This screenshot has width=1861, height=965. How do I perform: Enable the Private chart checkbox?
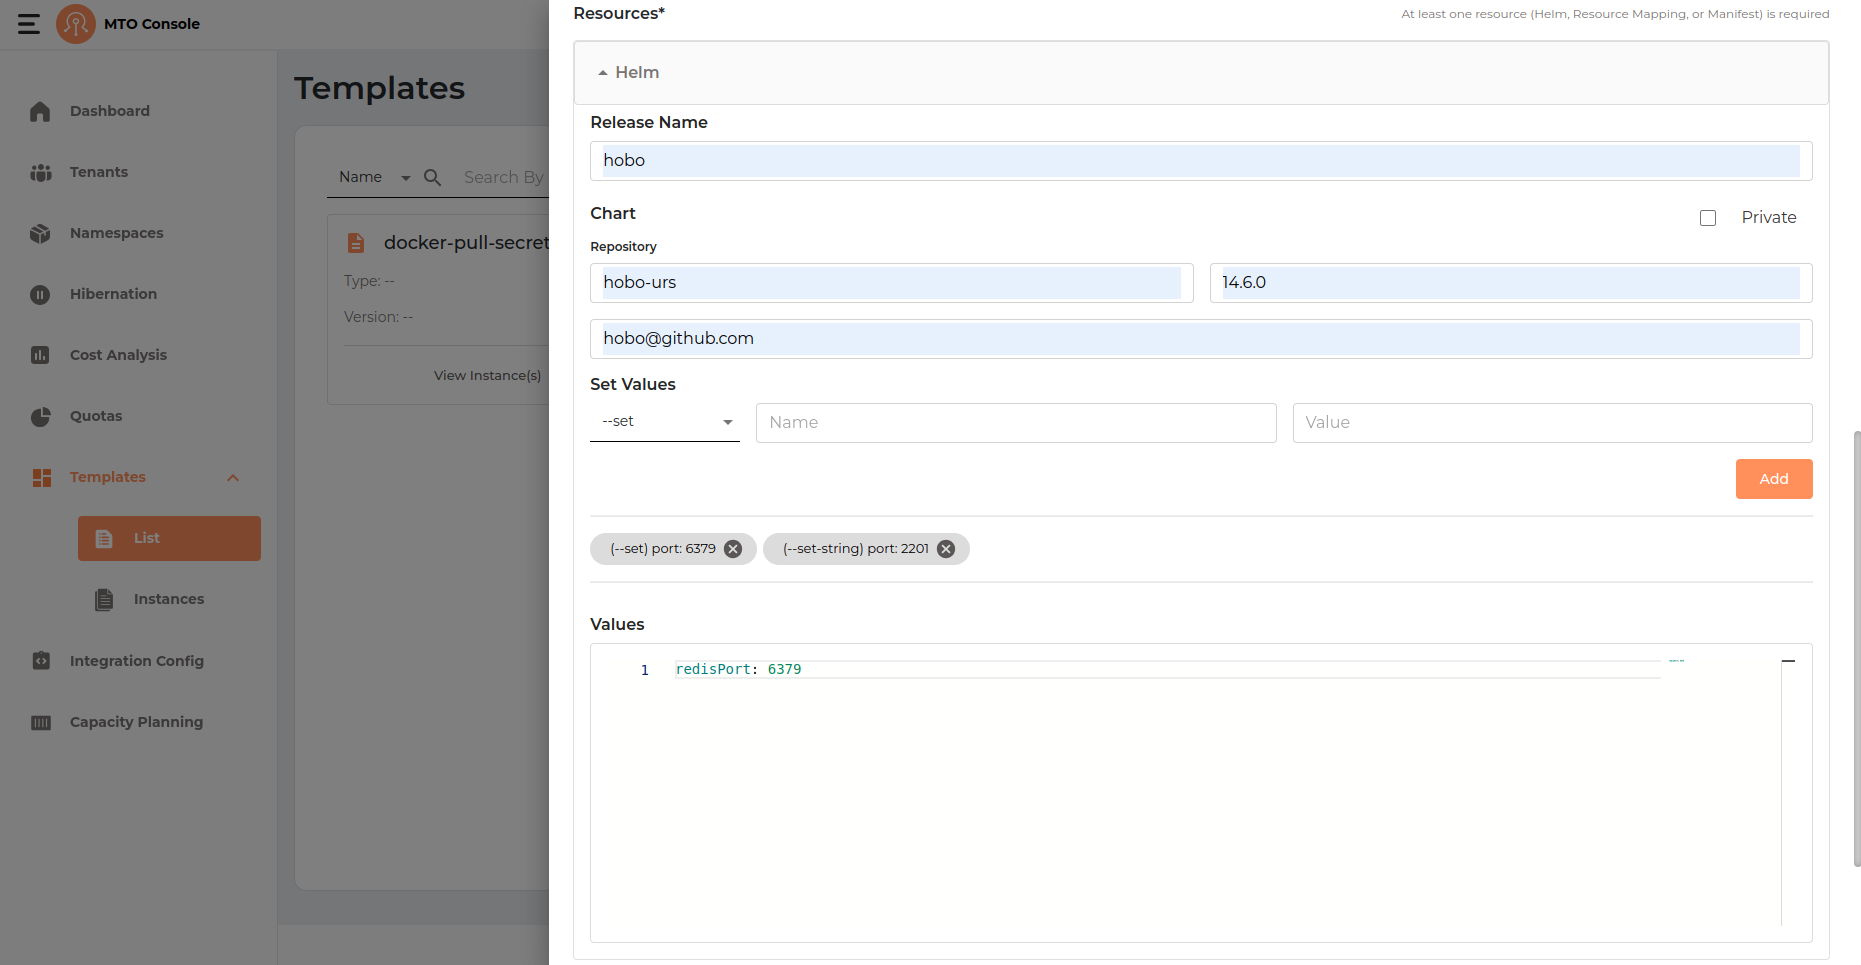1708,218
